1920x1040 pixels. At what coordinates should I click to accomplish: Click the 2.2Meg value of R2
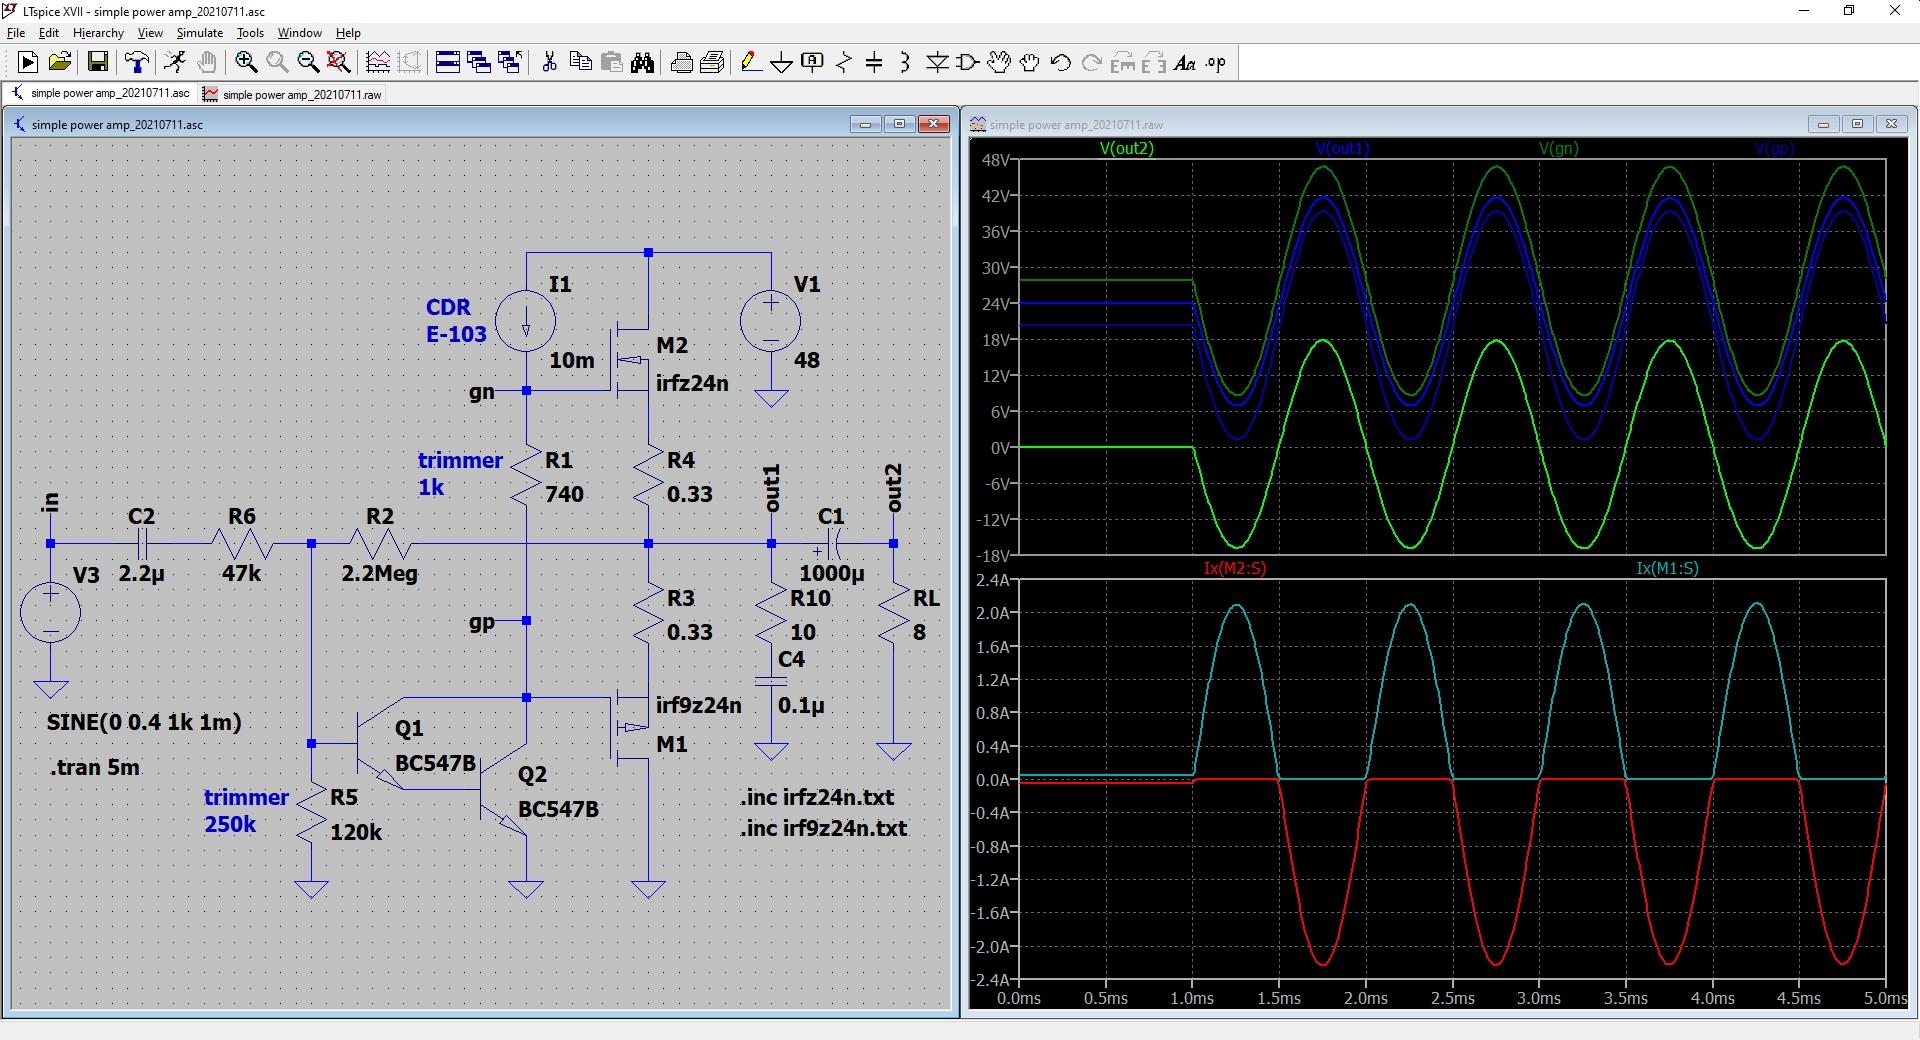coord(379,573)
